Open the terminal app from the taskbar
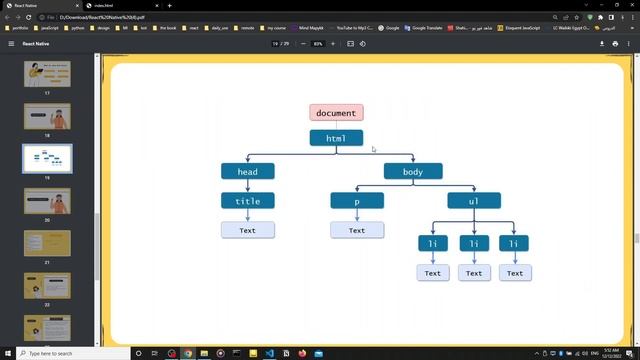The height and width of the screenshot is (360, 640). click(237, 353)
